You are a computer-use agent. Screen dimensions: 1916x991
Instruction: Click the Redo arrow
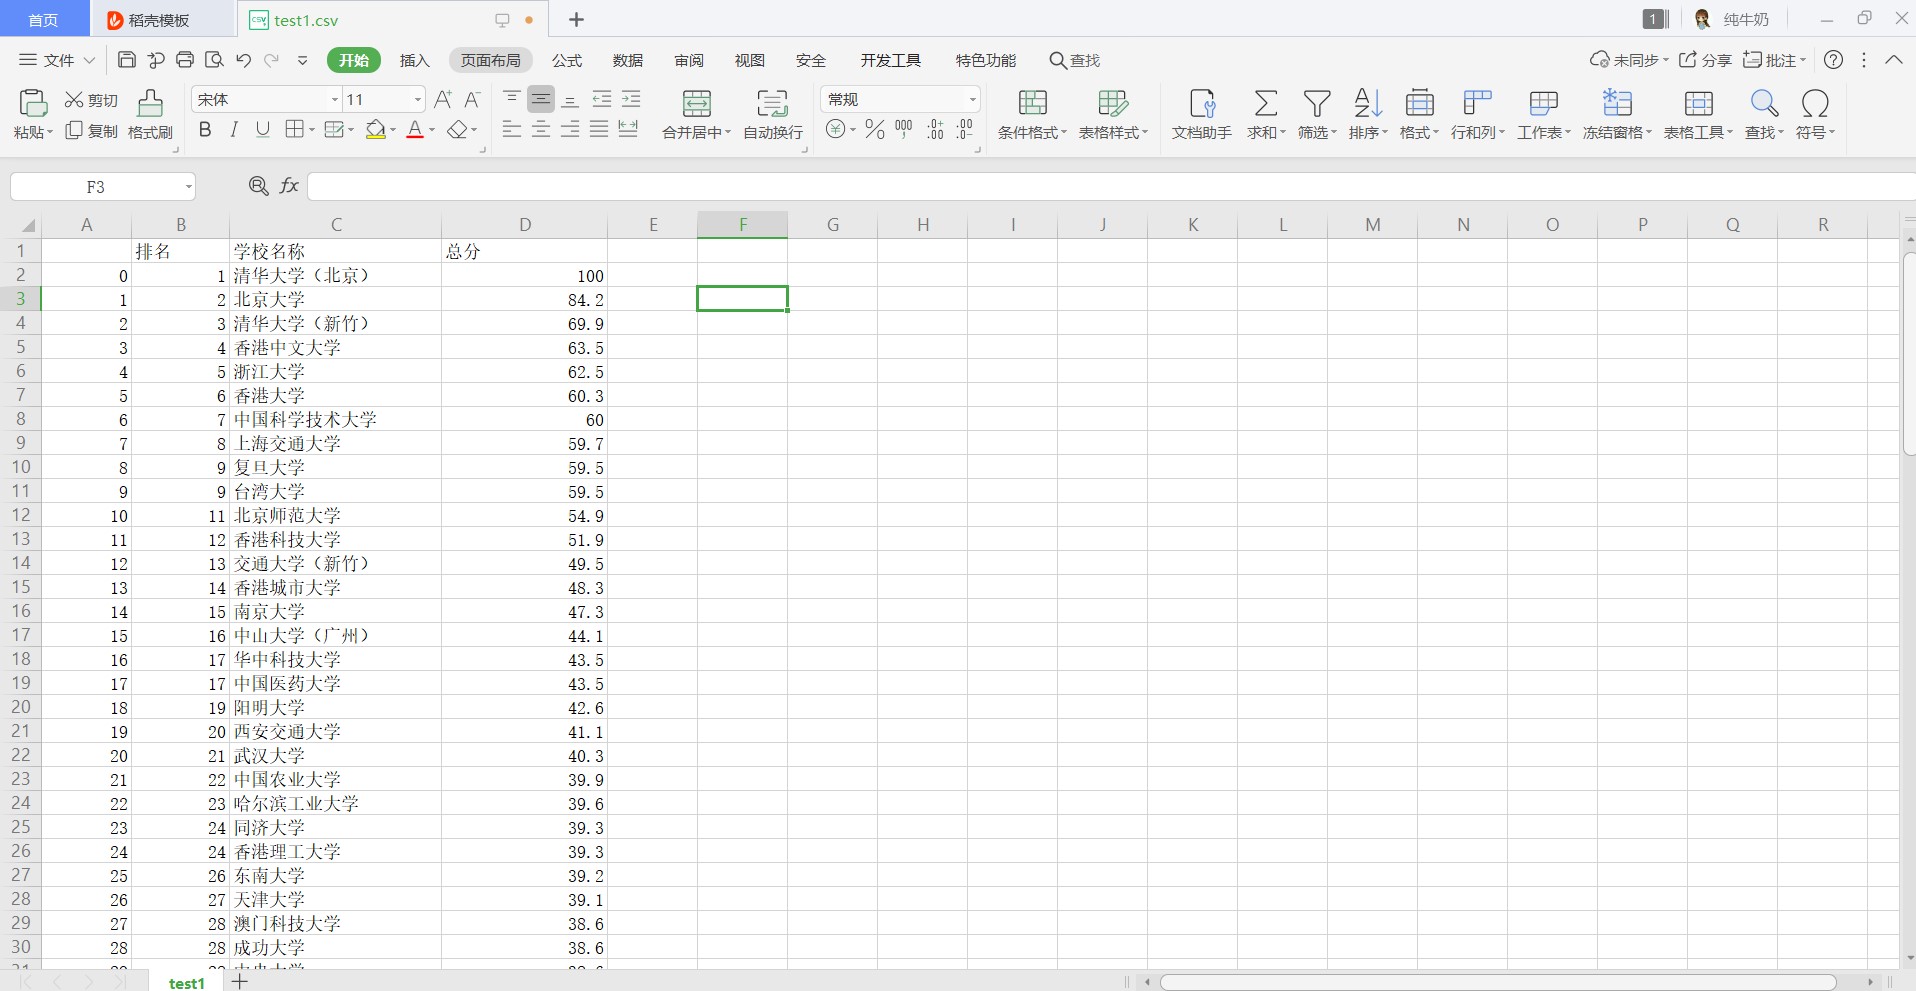pos(271,60)
